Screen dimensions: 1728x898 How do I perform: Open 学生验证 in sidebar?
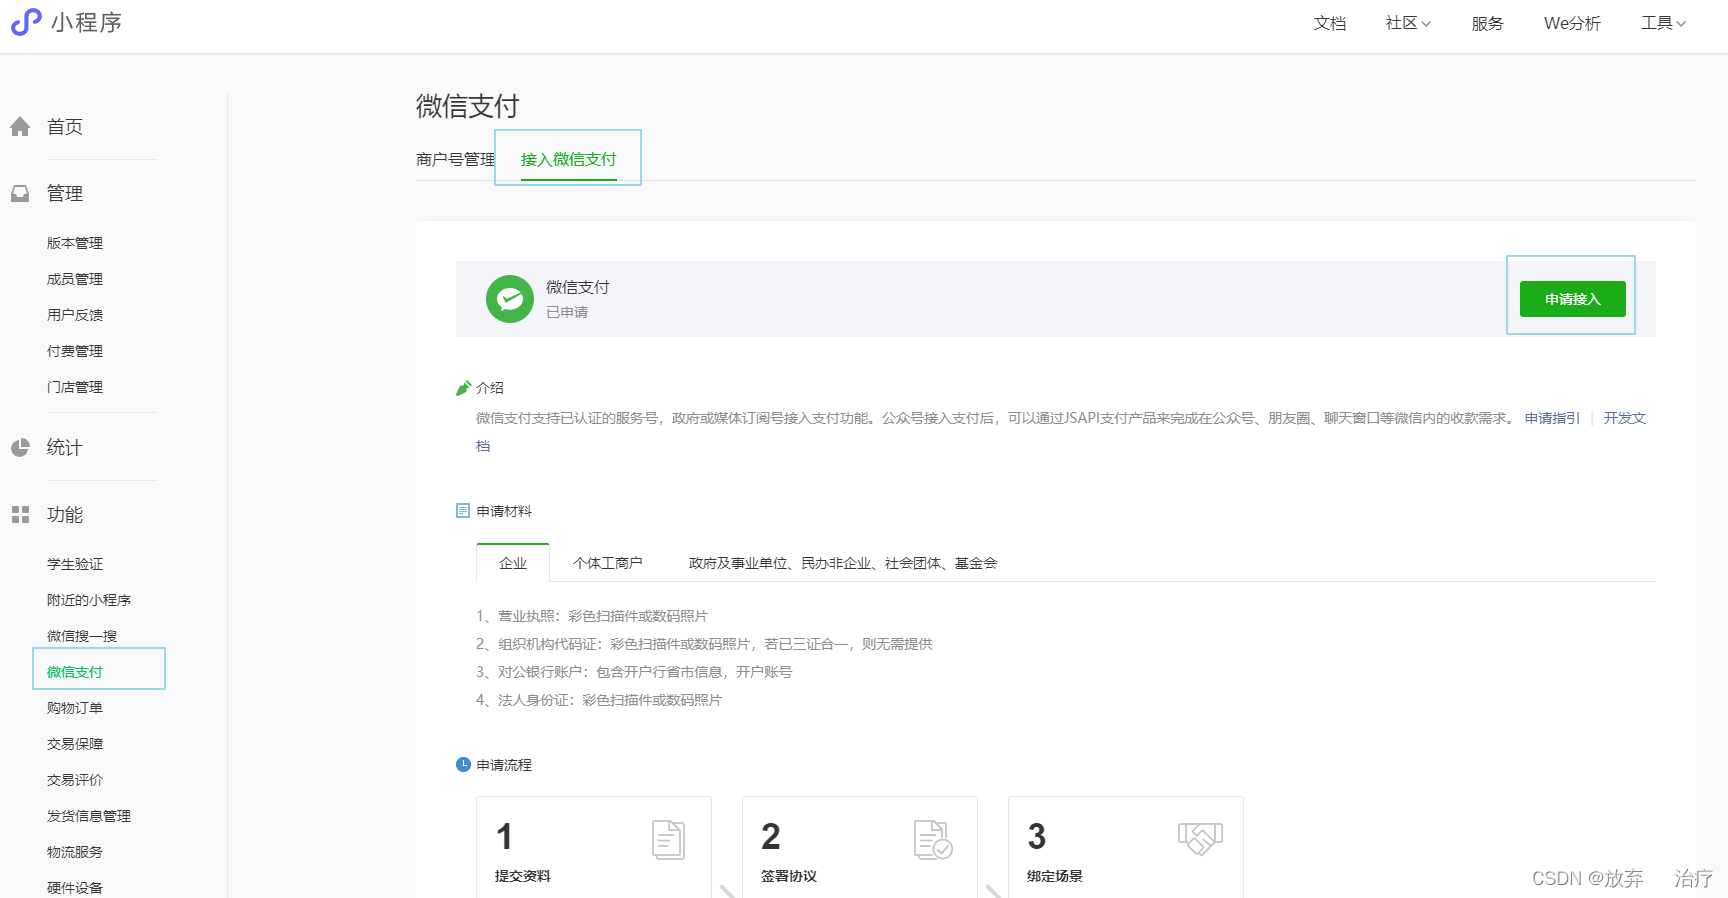[x=75, y=564]
